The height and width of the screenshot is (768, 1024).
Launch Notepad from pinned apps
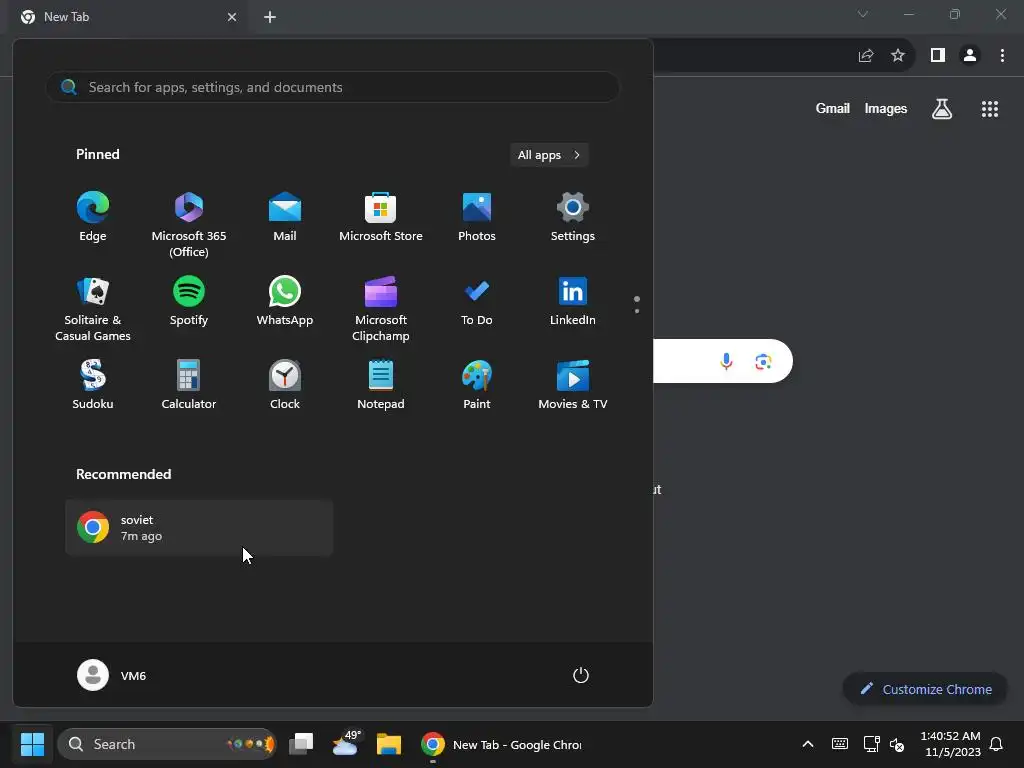pyautogui.click(x=381, y=385)
